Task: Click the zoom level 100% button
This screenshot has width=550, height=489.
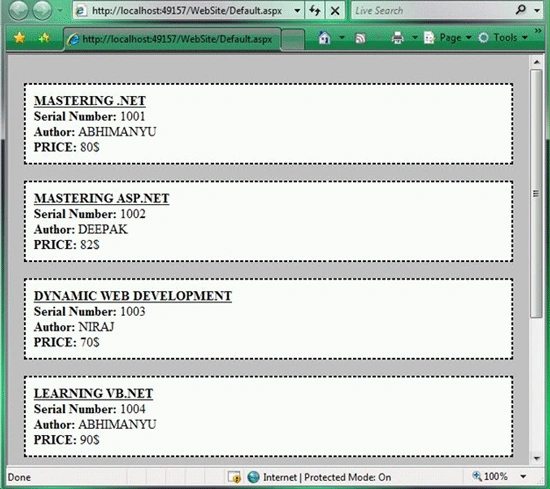Action: click(490, 476)
